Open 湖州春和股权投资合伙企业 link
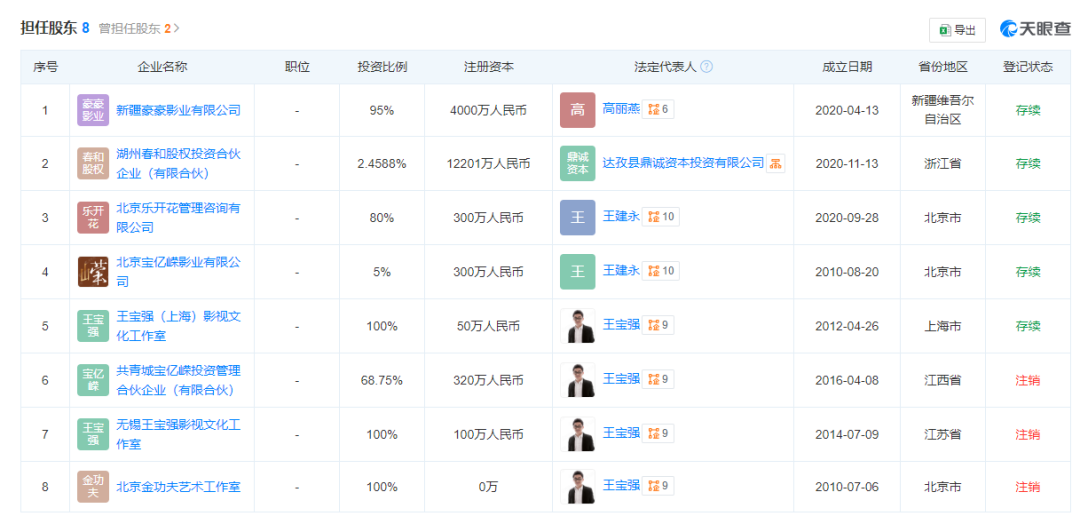The height and width of the screenshot is (524, 1080). point(178,164)
